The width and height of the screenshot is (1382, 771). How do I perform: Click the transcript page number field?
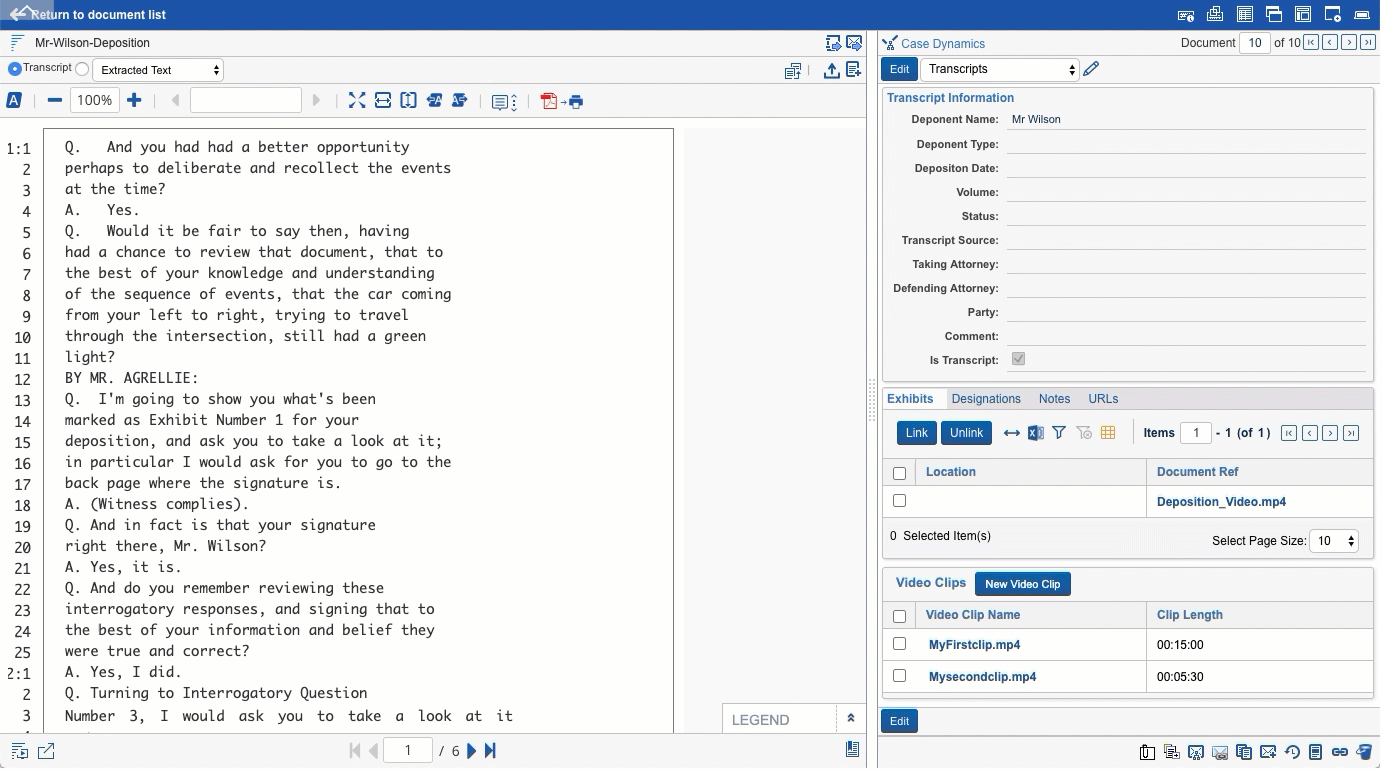(x=408, y=751)
